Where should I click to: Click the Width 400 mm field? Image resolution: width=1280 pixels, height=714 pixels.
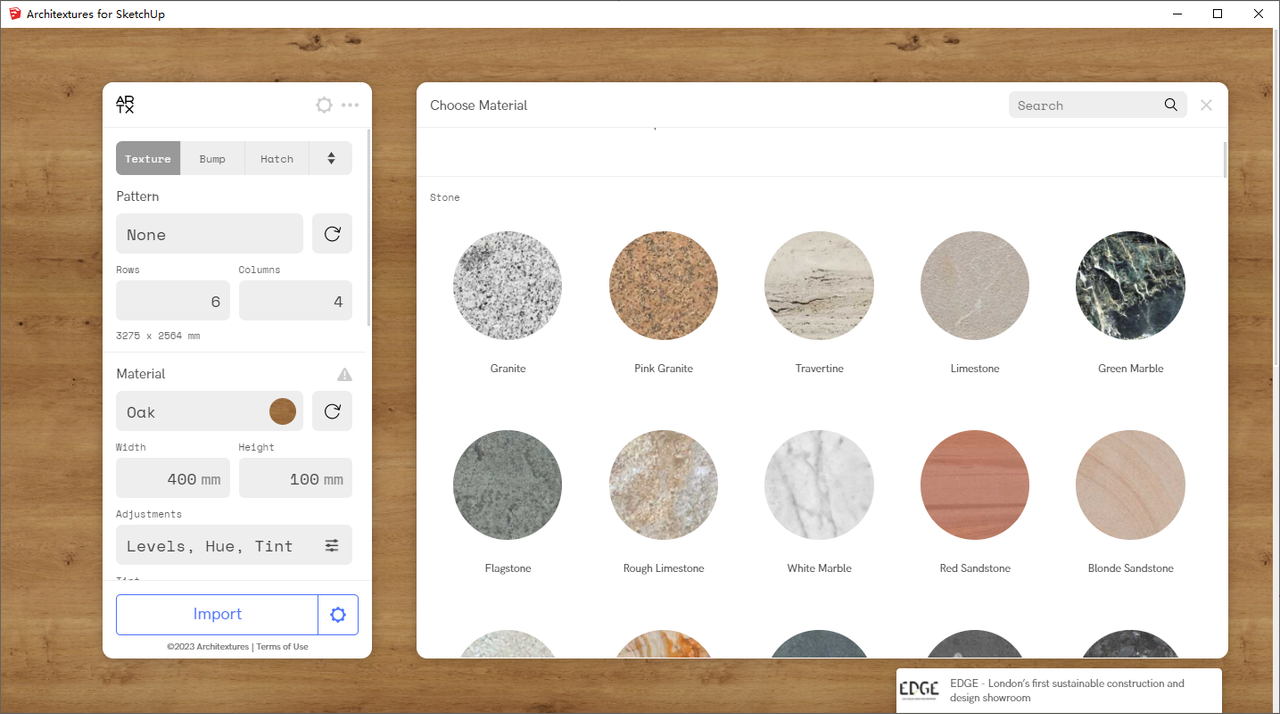point(173,478)
